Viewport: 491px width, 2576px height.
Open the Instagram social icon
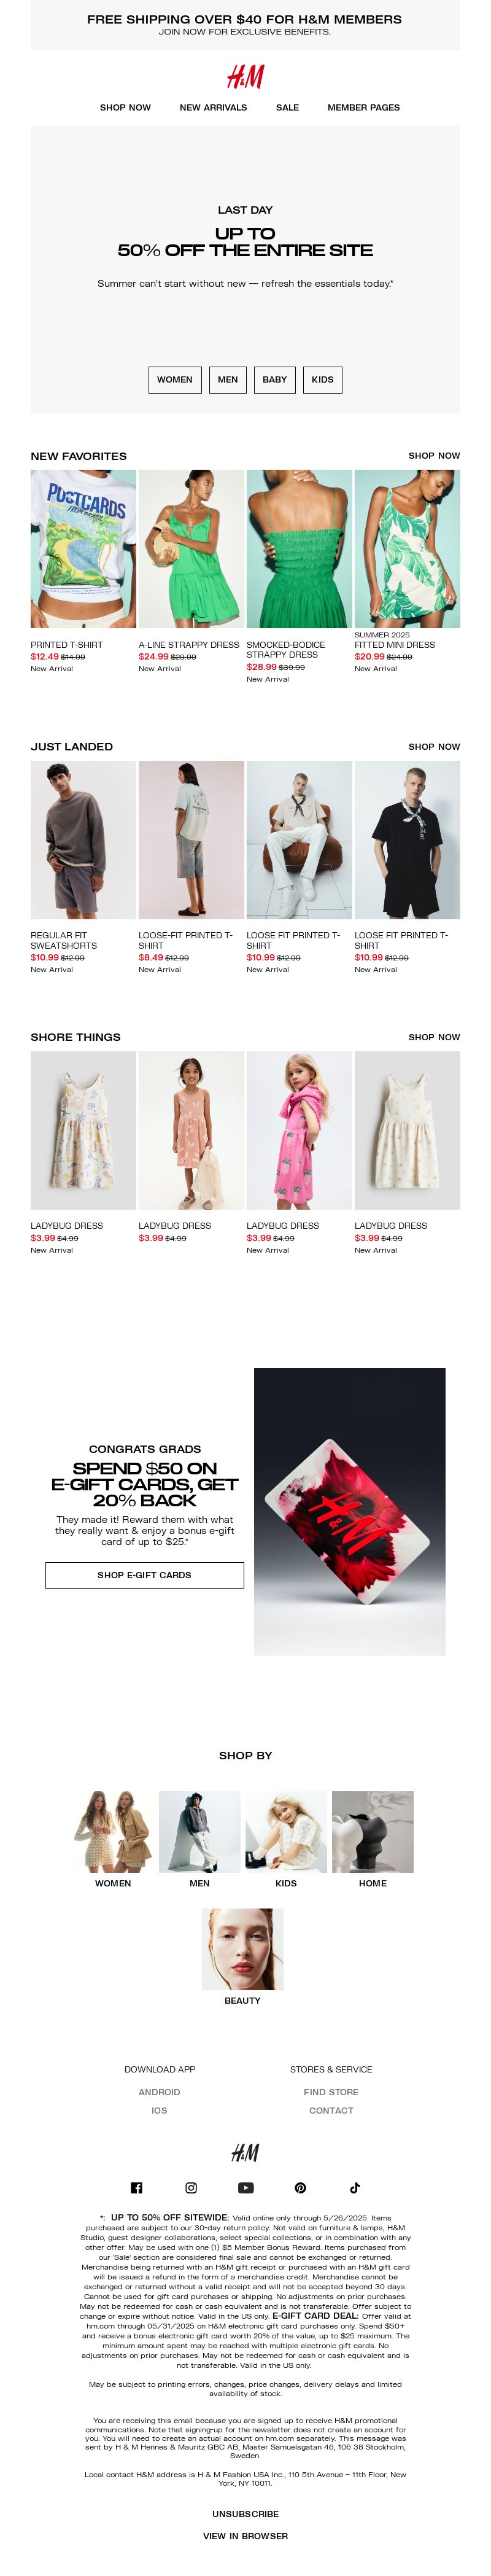[x=191, y=2187]
